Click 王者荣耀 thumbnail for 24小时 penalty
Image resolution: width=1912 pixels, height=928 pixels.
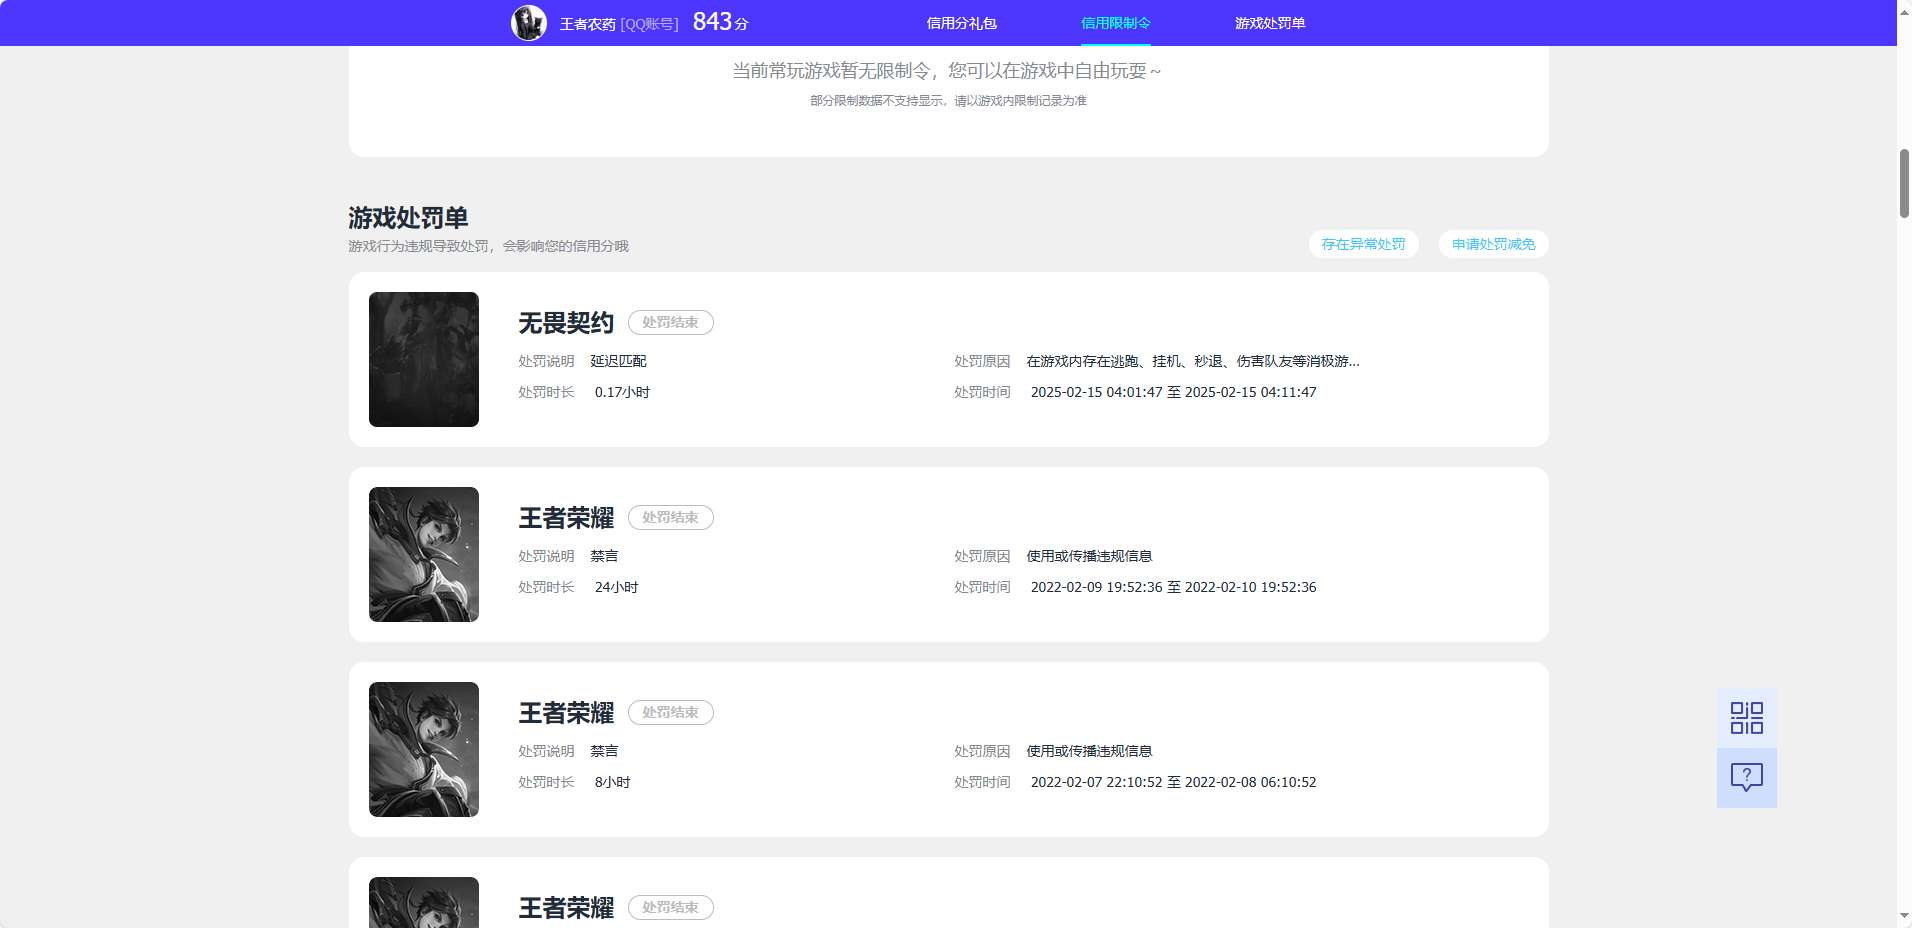click(424, 554)
